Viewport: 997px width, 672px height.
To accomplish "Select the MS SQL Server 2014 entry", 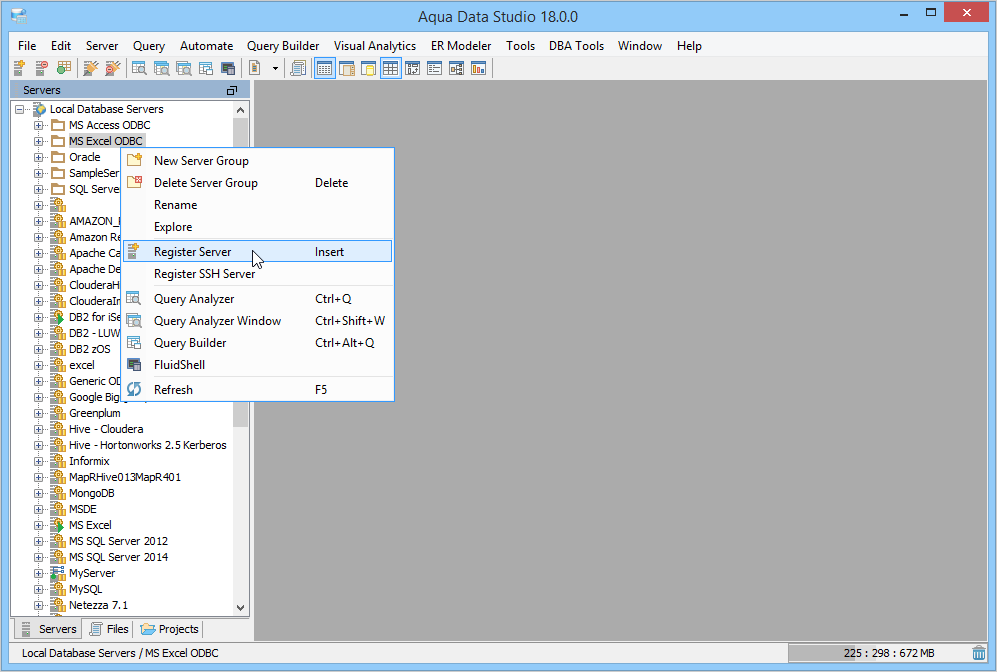I will [x=118, y=557].
